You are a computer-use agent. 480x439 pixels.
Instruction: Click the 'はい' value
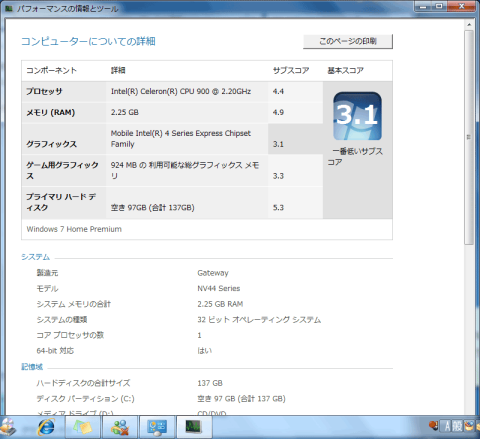pyautogui.click(x=205, y=350)
